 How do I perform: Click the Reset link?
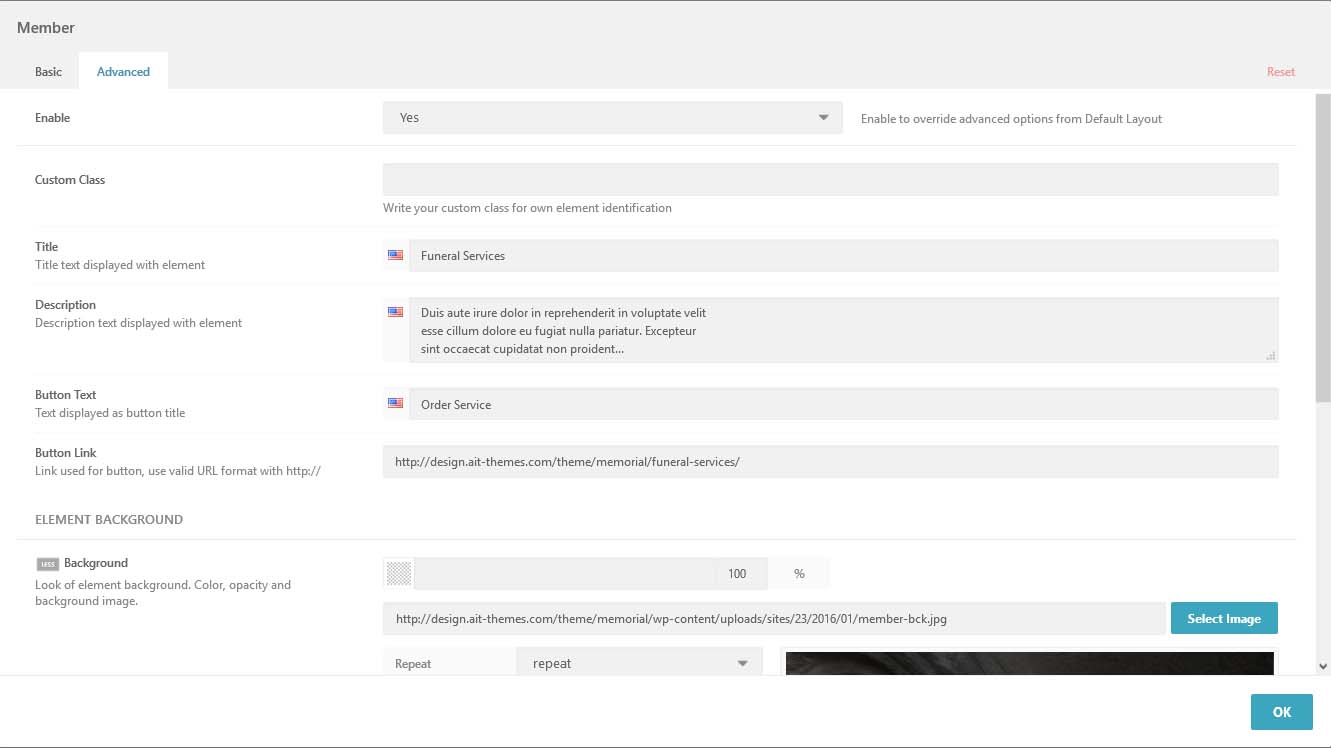point(1281,72)
